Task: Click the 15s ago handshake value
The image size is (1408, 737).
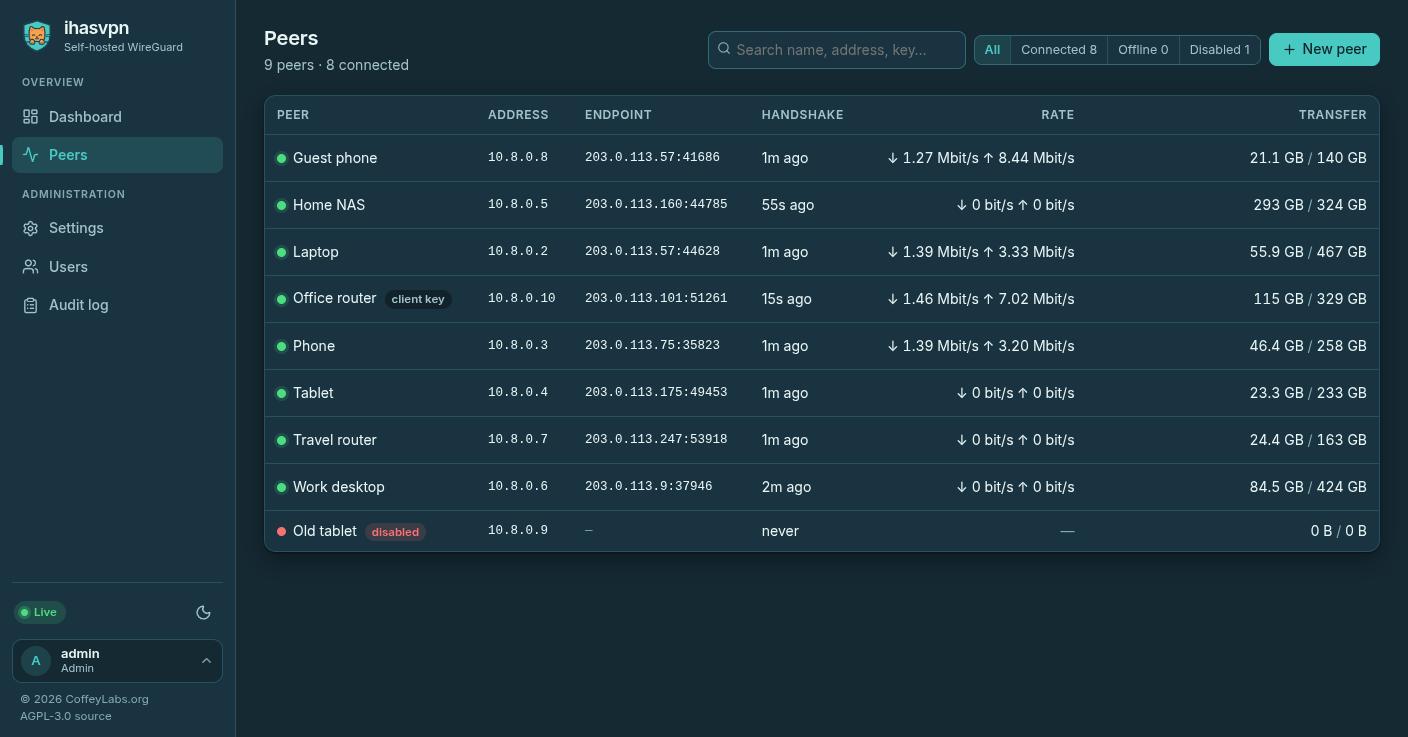Action: click(787, 299)
